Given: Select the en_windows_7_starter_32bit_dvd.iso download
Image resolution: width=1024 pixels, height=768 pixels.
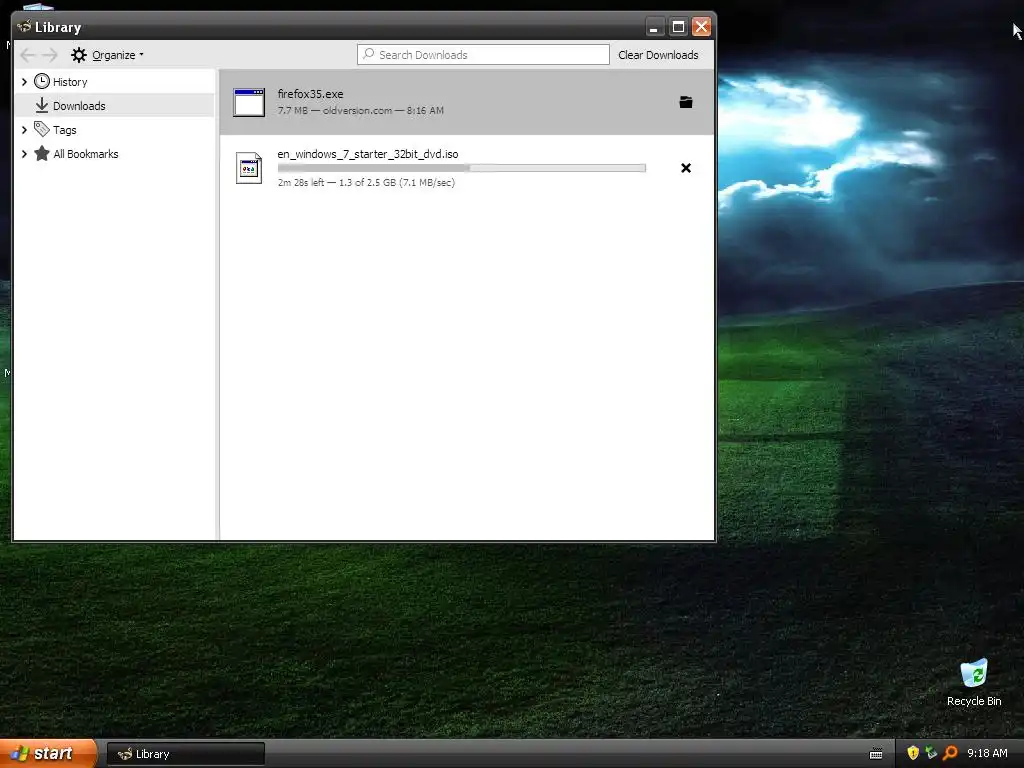Looking at the screenshot, I should pos(466,168).
